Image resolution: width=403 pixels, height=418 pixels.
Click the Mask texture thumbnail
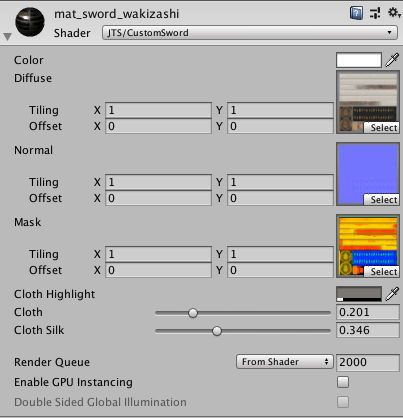tap(368, 246)
